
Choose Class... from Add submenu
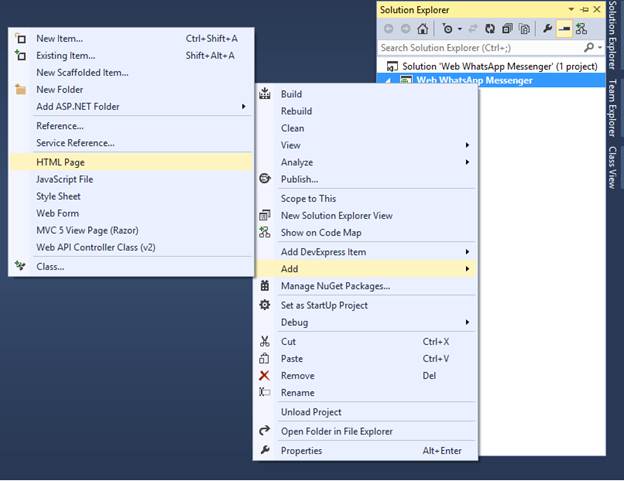131,267
